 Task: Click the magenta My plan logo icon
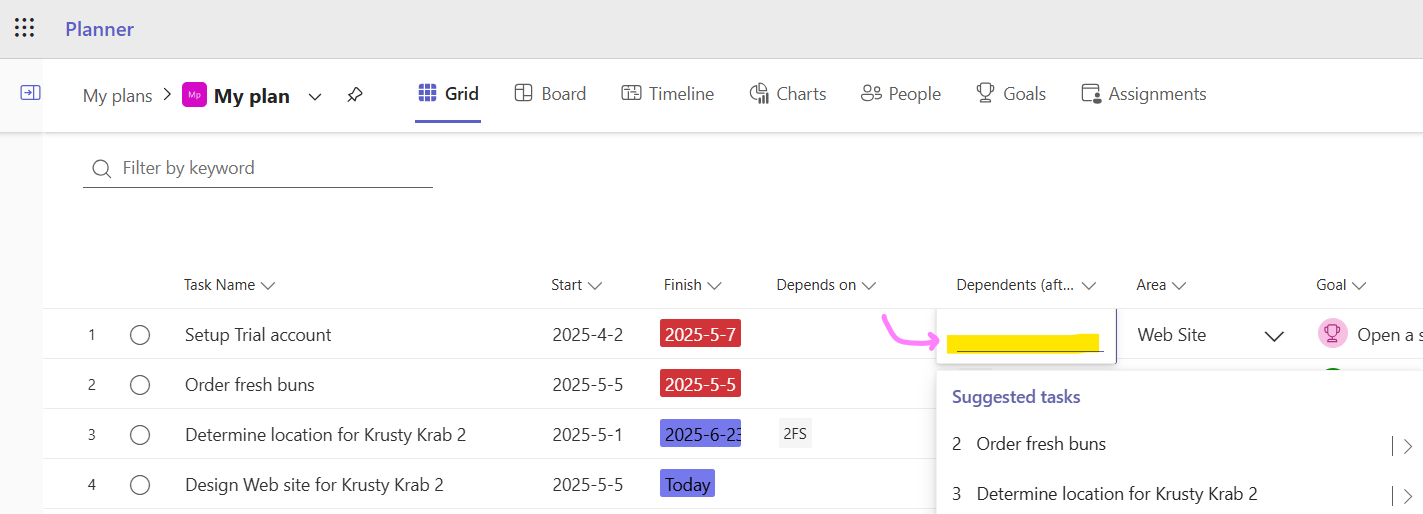point(194,95)
